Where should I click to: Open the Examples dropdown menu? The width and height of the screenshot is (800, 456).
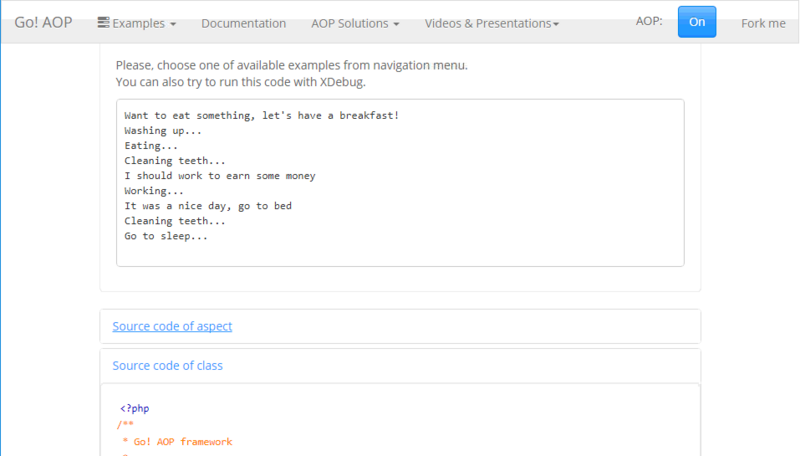click(x=138, y=23)
